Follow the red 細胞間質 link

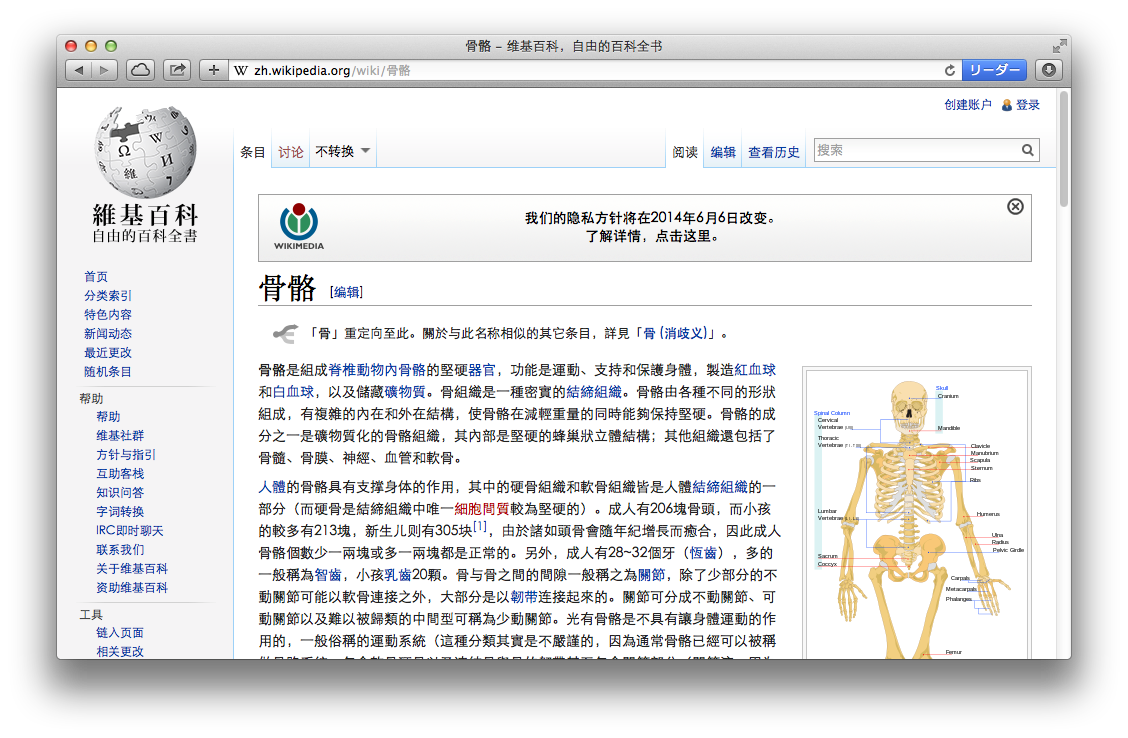pyautogui.click(x=482, y=509)
